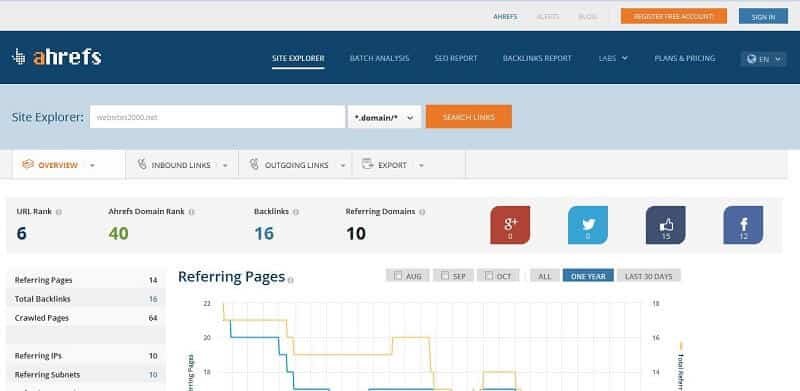
Task: Open Google Plus share count icon
Action: tap(510, 225)
